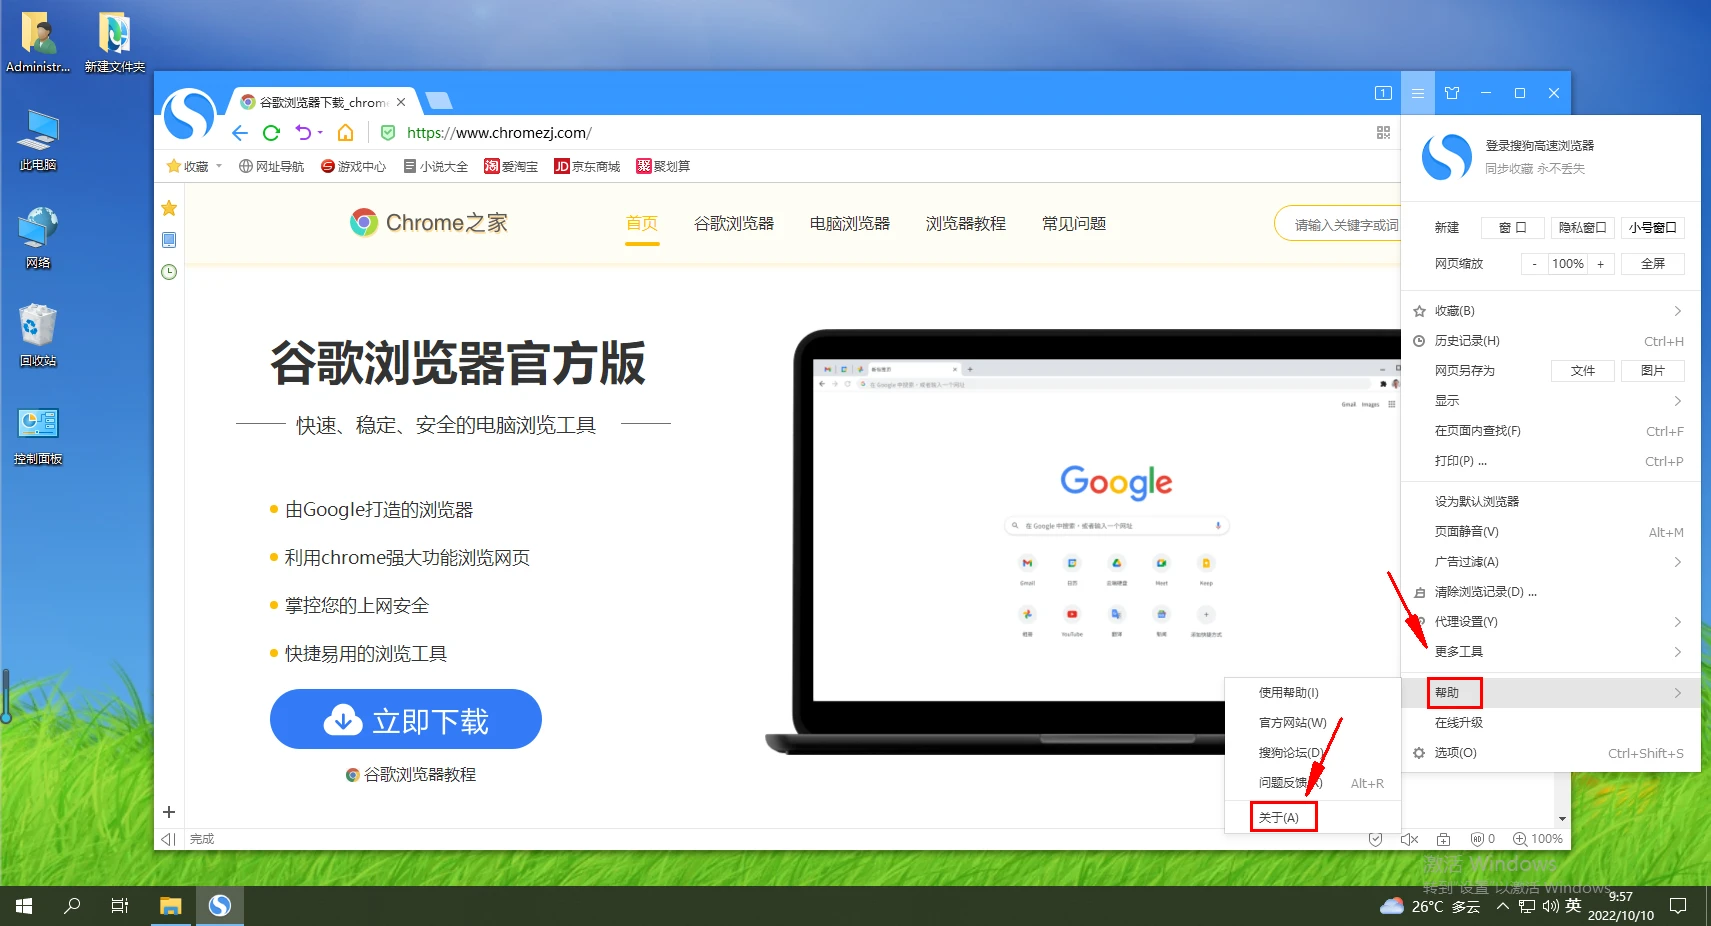Toggle page mute speaker icon in the status bar
Image resolution: width=1711 pixels, height=926 pixels.
1409,839
